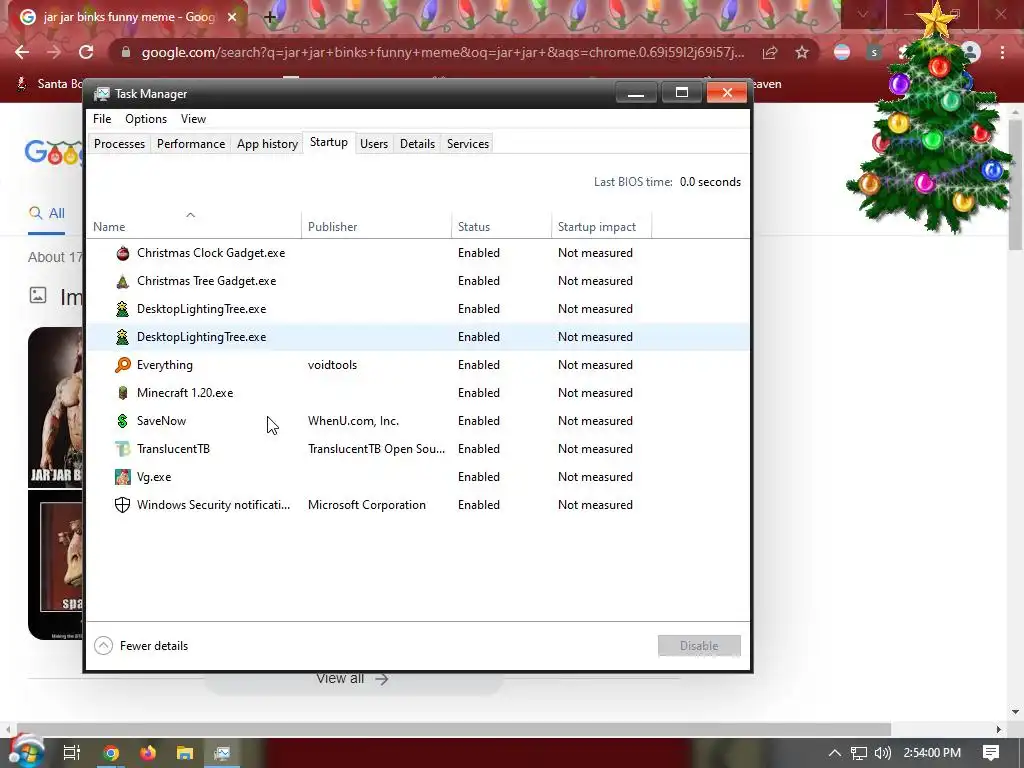Image resolution: width=1024 pixels, height=768 pixels.
Task: Click the Chrome profile avatar icon
Action: [x=971, y=52]
